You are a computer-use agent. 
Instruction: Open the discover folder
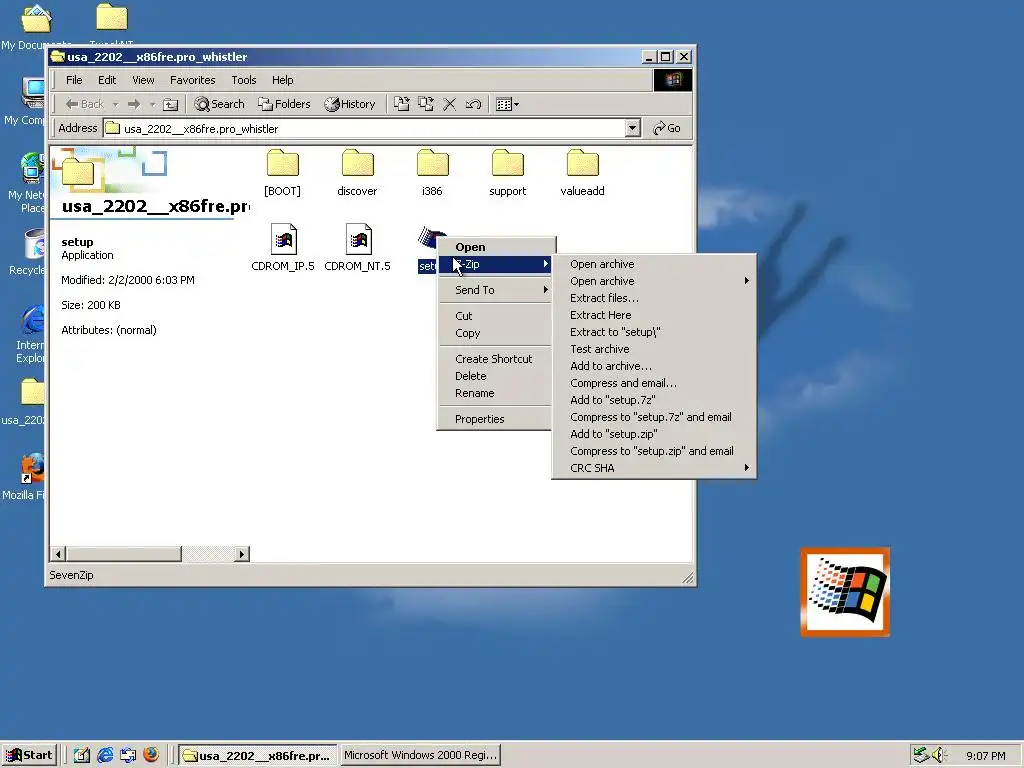pos(357,173)
